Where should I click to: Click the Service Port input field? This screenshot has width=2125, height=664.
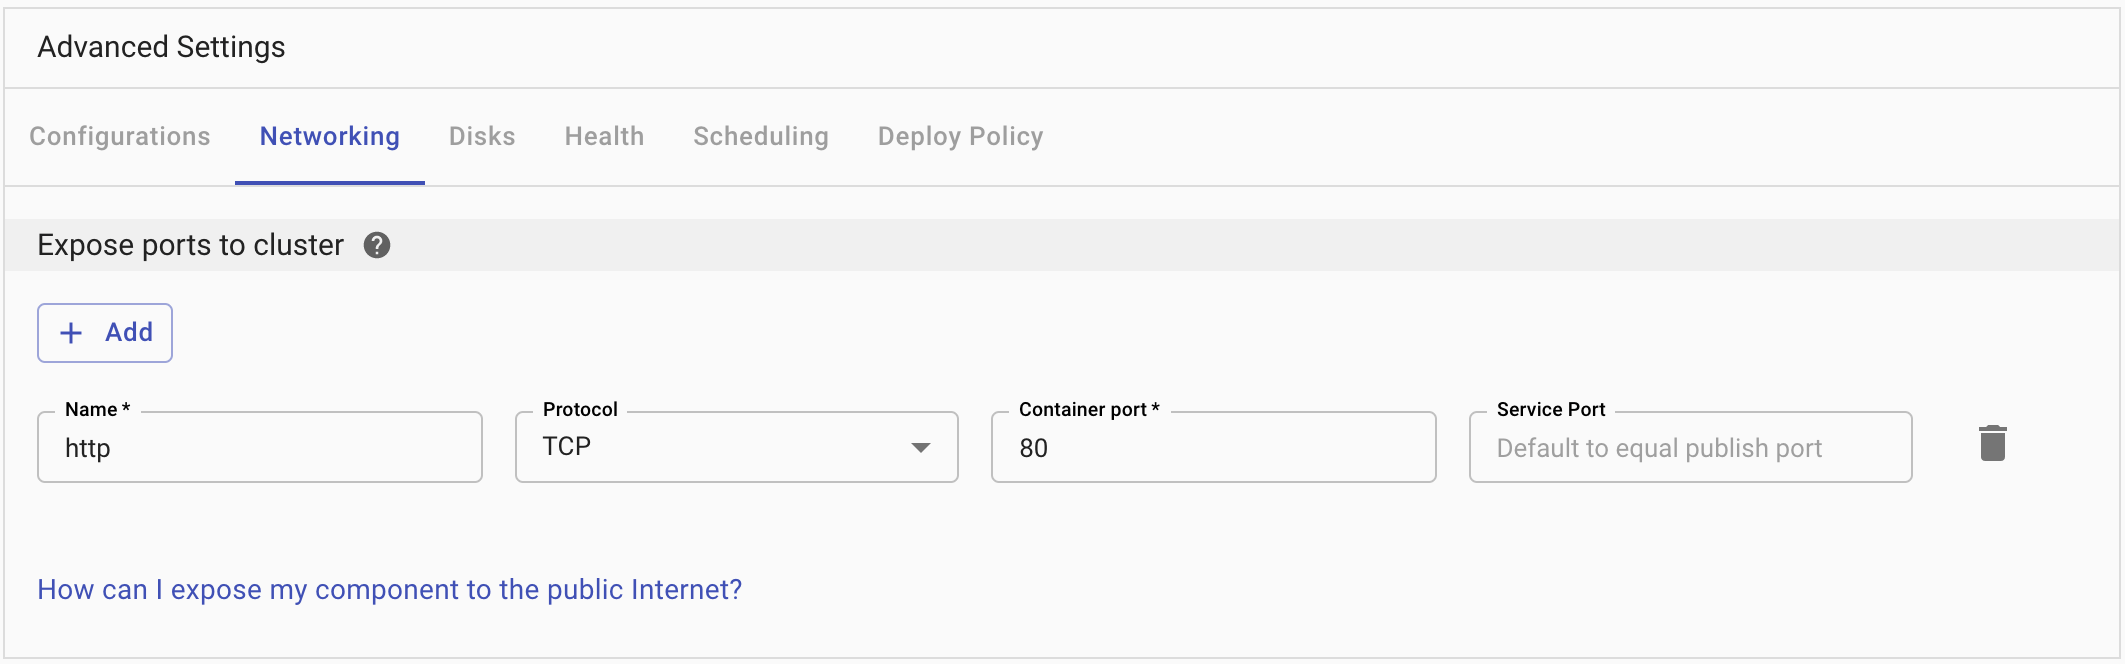pyautogui.click(x=1691, y=447)
